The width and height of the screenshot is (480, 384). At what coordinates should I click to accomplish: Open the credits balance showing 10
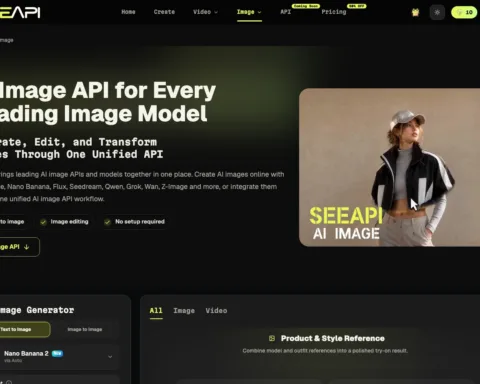[465, 13]
